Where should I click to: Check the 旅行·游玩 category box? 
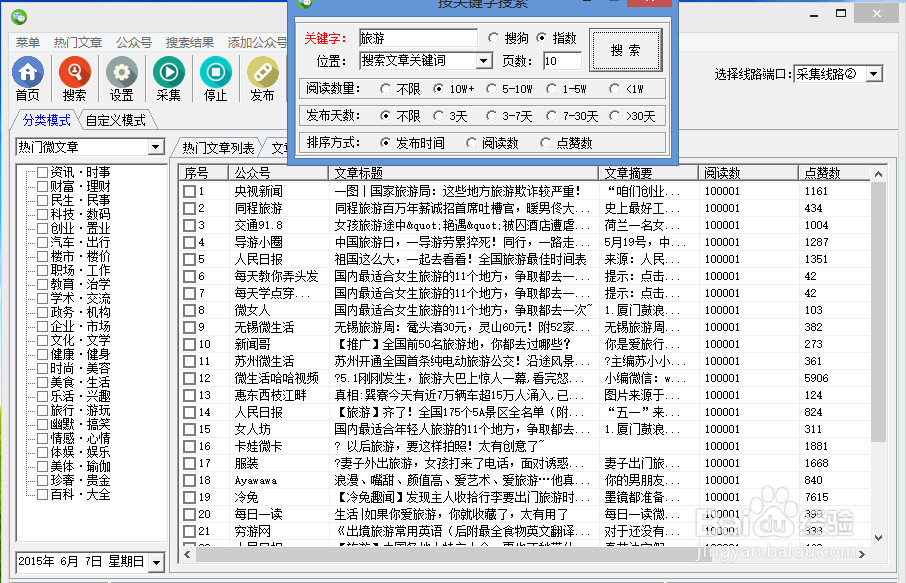tap(42, 410)
